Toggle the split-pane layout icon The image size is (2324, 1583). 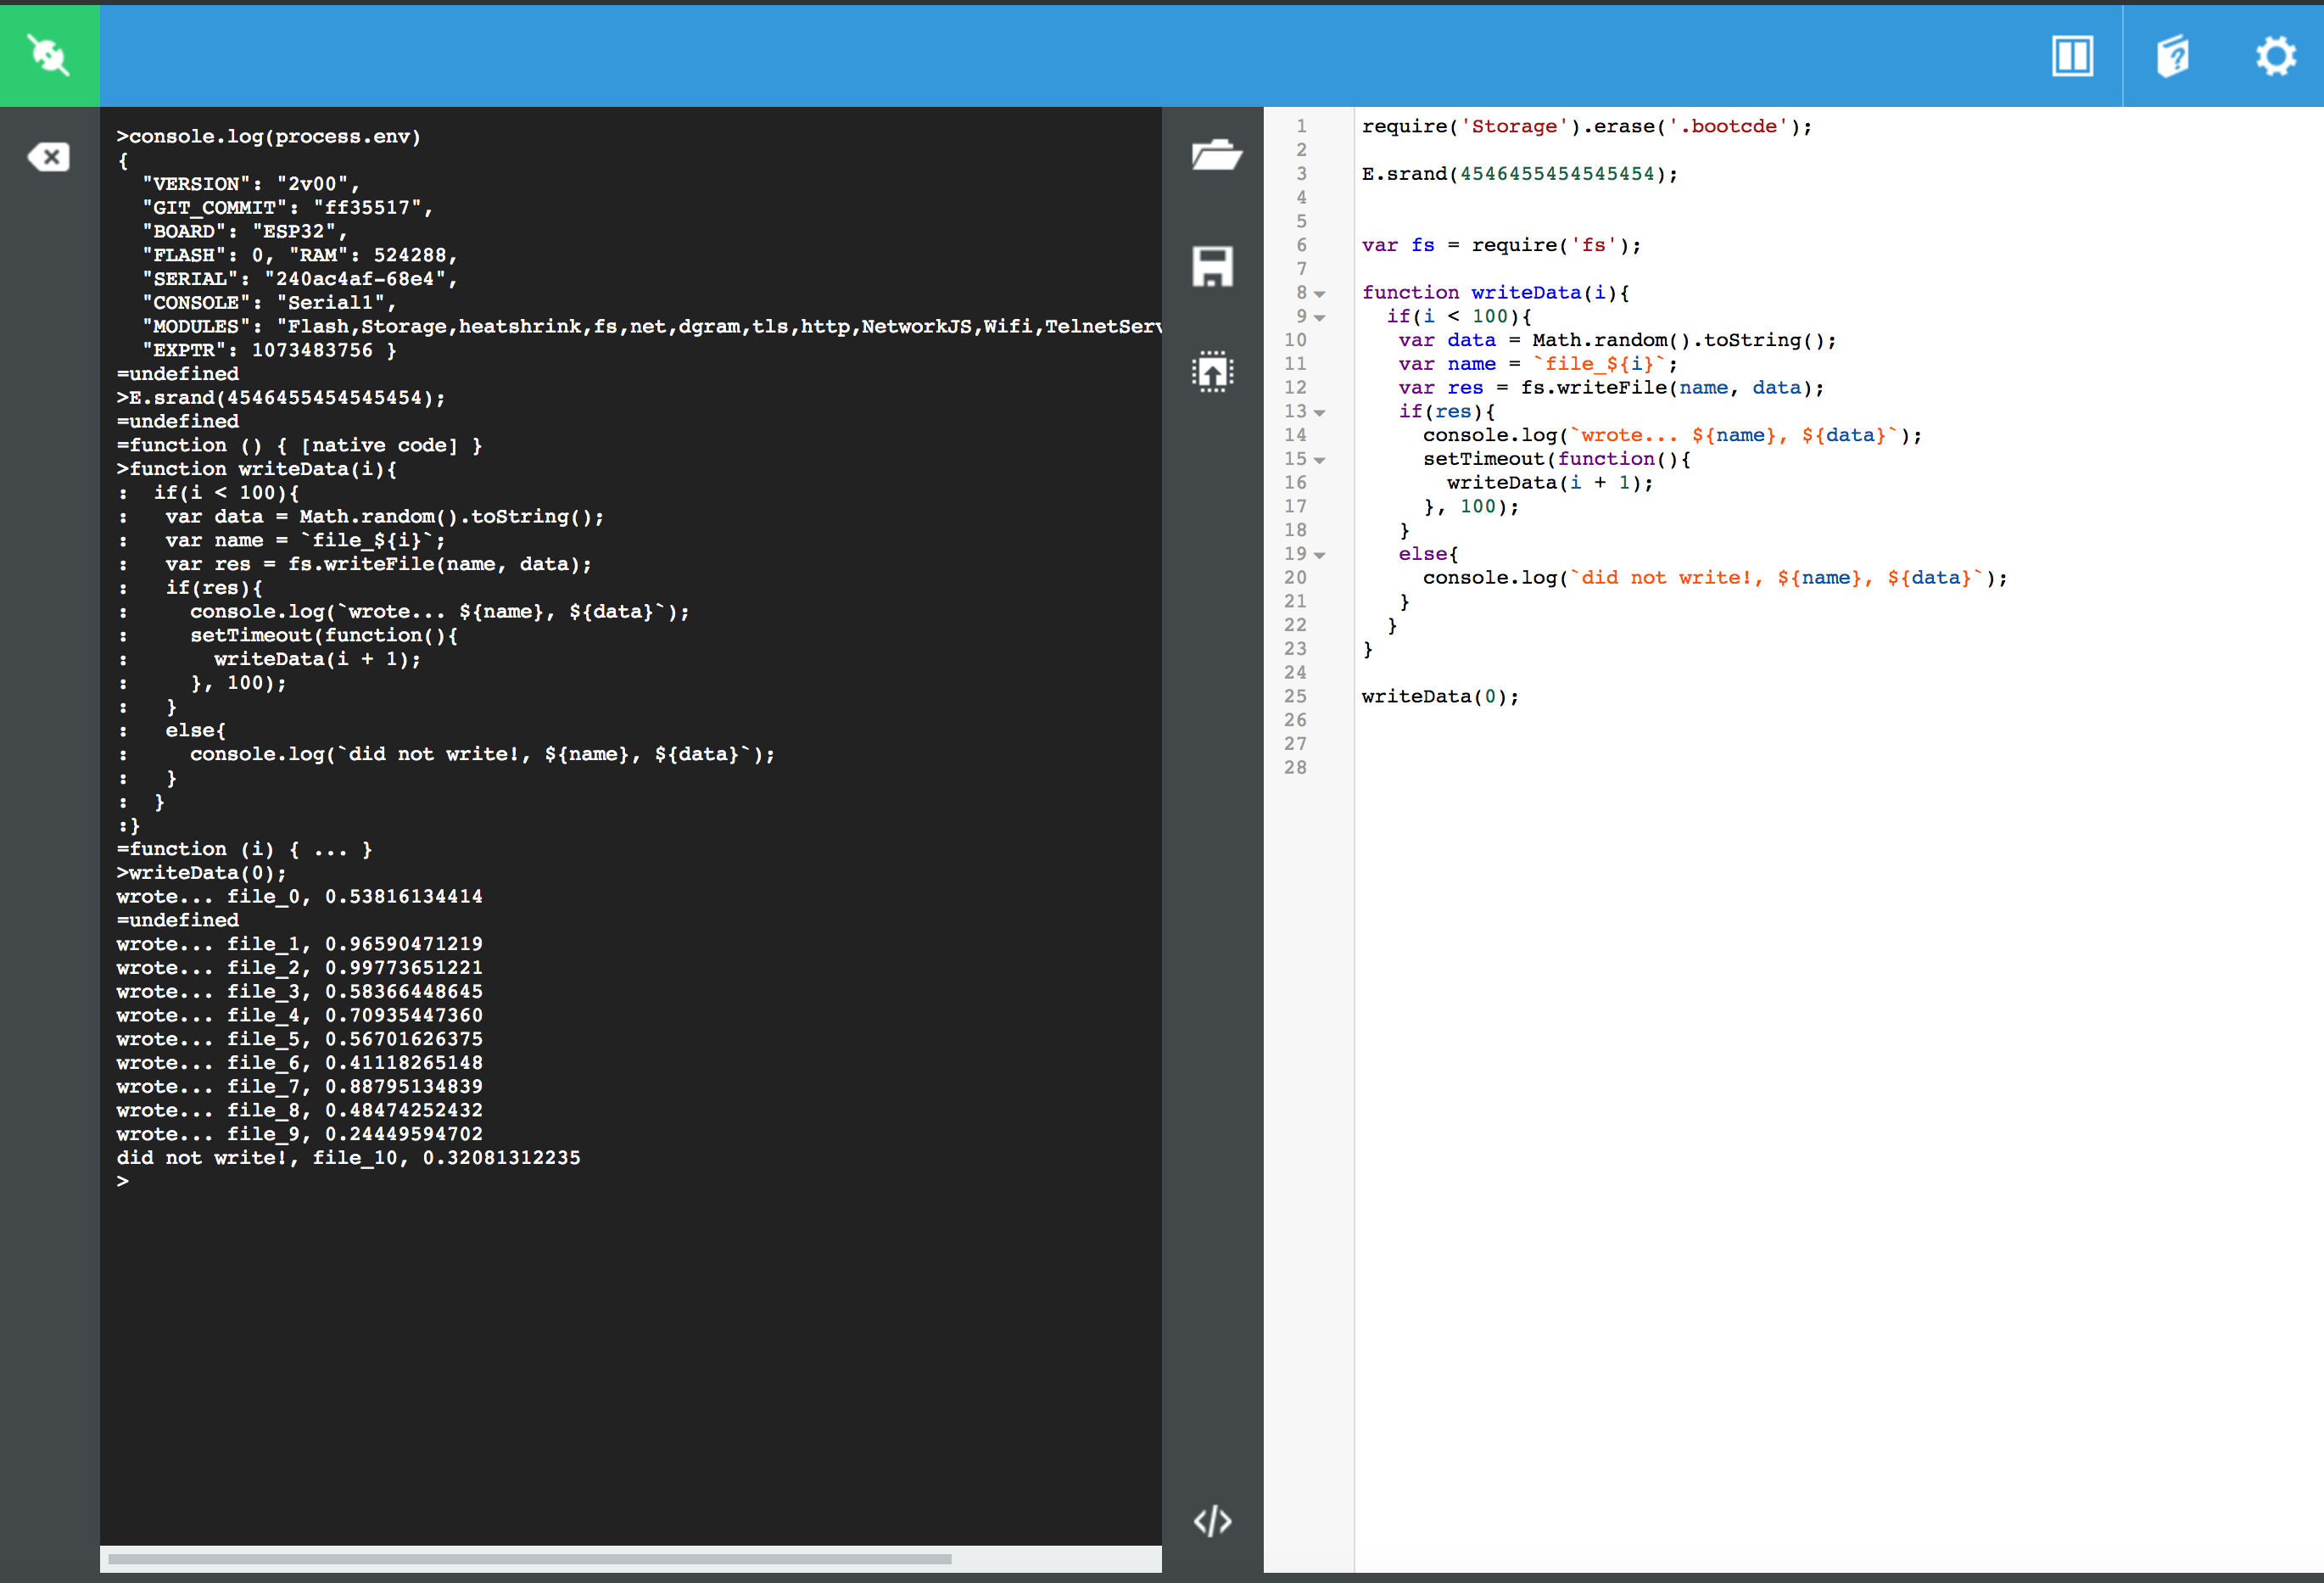[2072, 56]
